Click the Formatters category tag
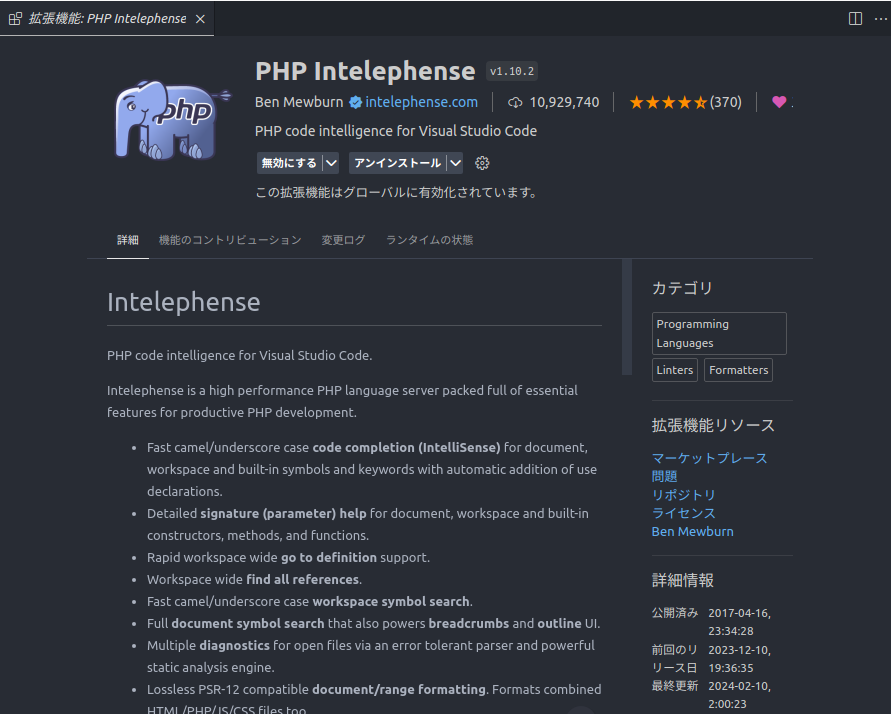Viewport: 891px width, 714px height. click(x=738, y=370)
